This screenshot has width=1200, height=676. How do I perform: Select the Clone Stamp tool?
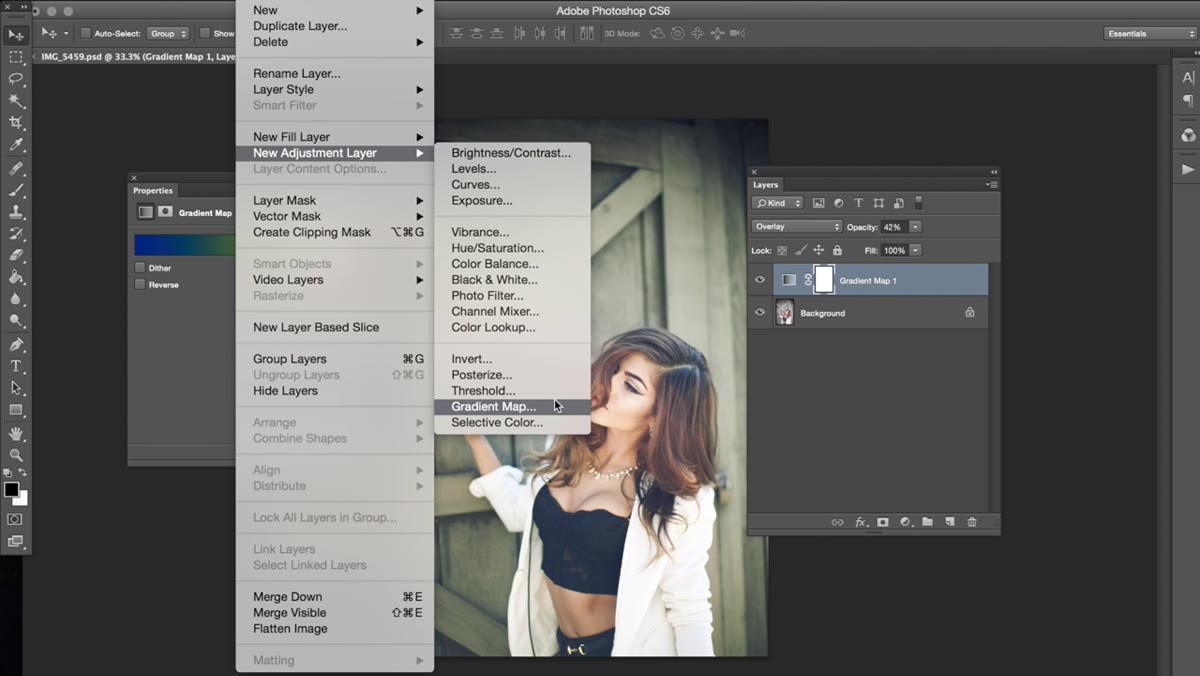(16, 212)
